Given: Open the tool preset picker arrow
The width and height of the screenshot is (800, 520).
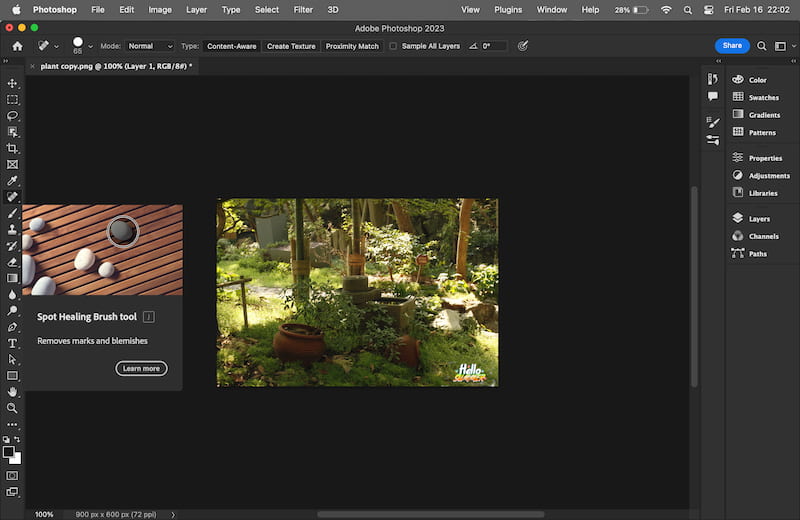Looking at the screenshot, I should (56, 46).
